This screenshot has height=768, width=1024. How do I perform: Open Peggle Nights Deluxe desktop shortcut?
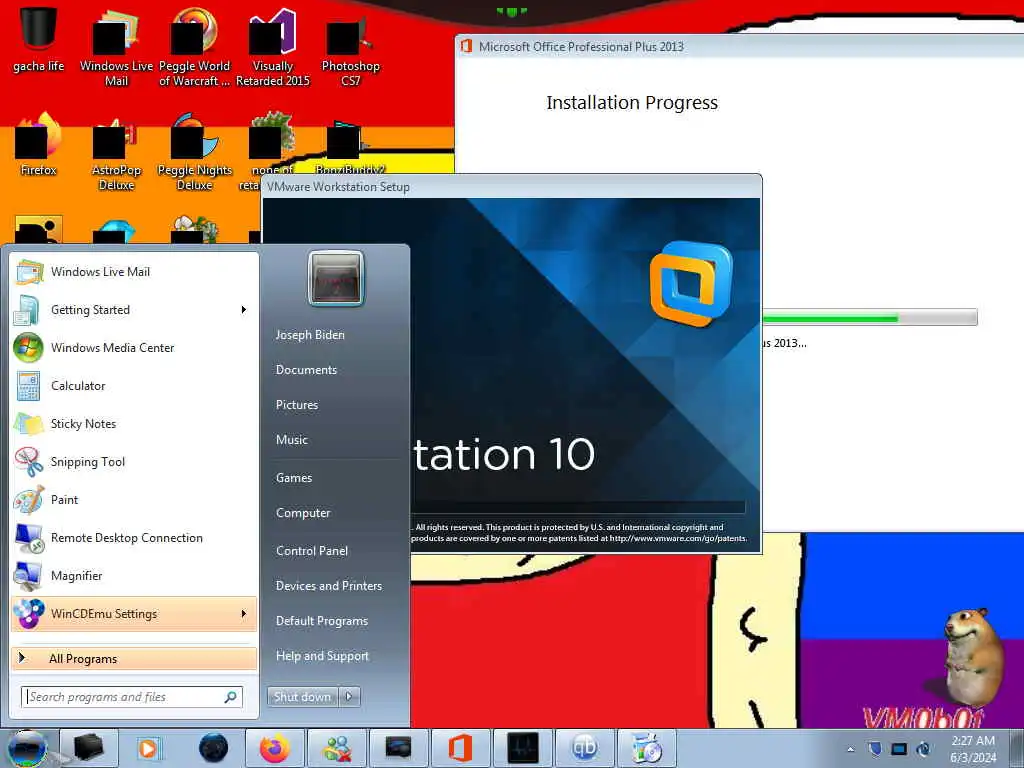point(195,153)
